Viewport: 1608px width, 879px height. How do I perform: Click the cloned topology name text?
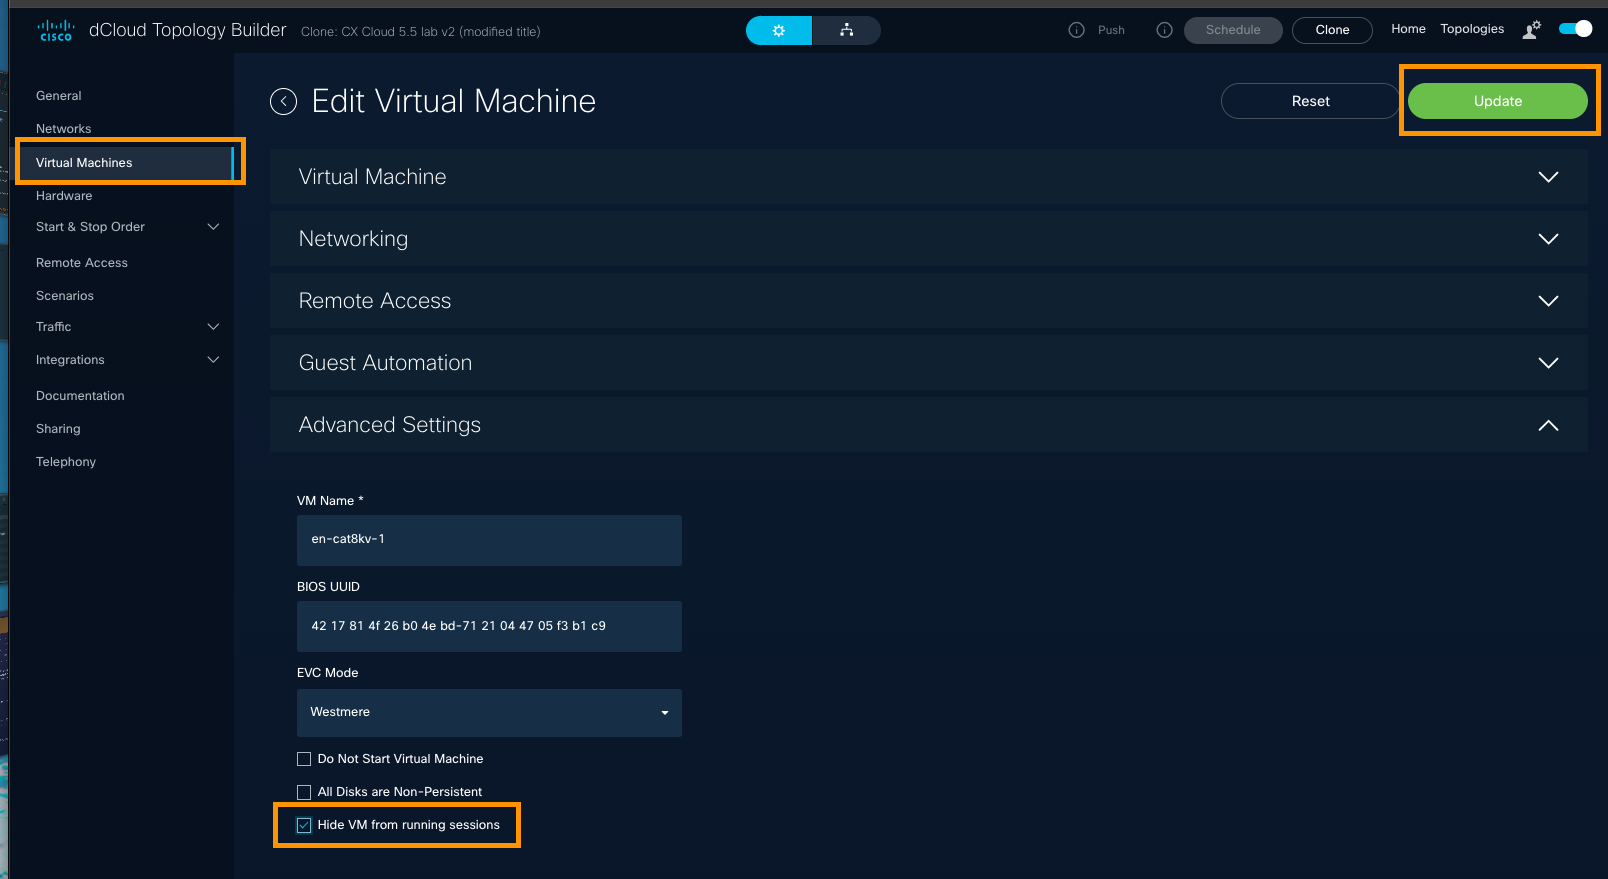[x=421, y=32]
